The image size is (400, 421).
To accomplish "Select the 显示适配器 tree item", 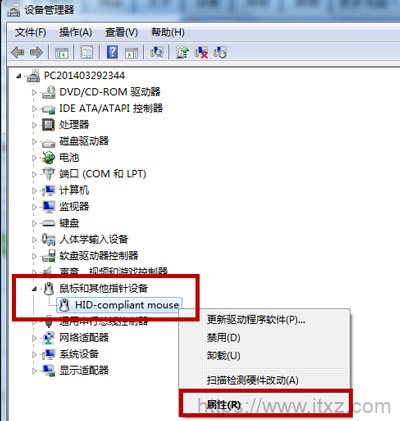I will point(84,370).
